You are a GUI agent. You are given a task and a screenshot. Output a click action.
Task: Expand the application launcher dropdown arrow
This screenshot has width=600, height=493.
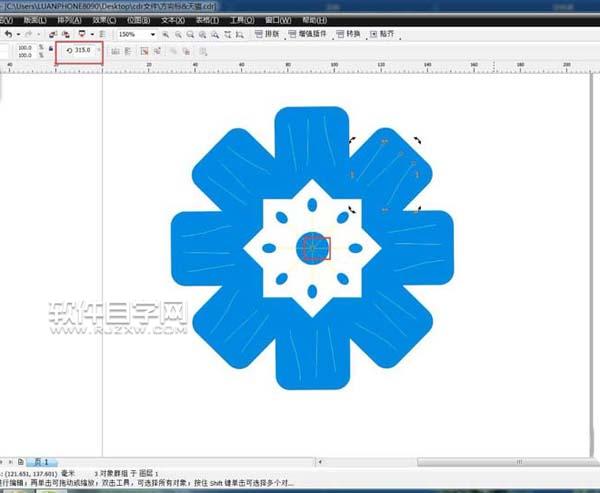pyautogui.click(x=92, y=34)
